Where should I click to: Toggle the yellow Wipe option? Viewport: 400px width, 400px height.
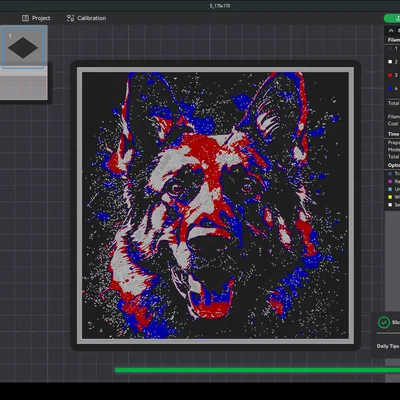coord(390,197)
